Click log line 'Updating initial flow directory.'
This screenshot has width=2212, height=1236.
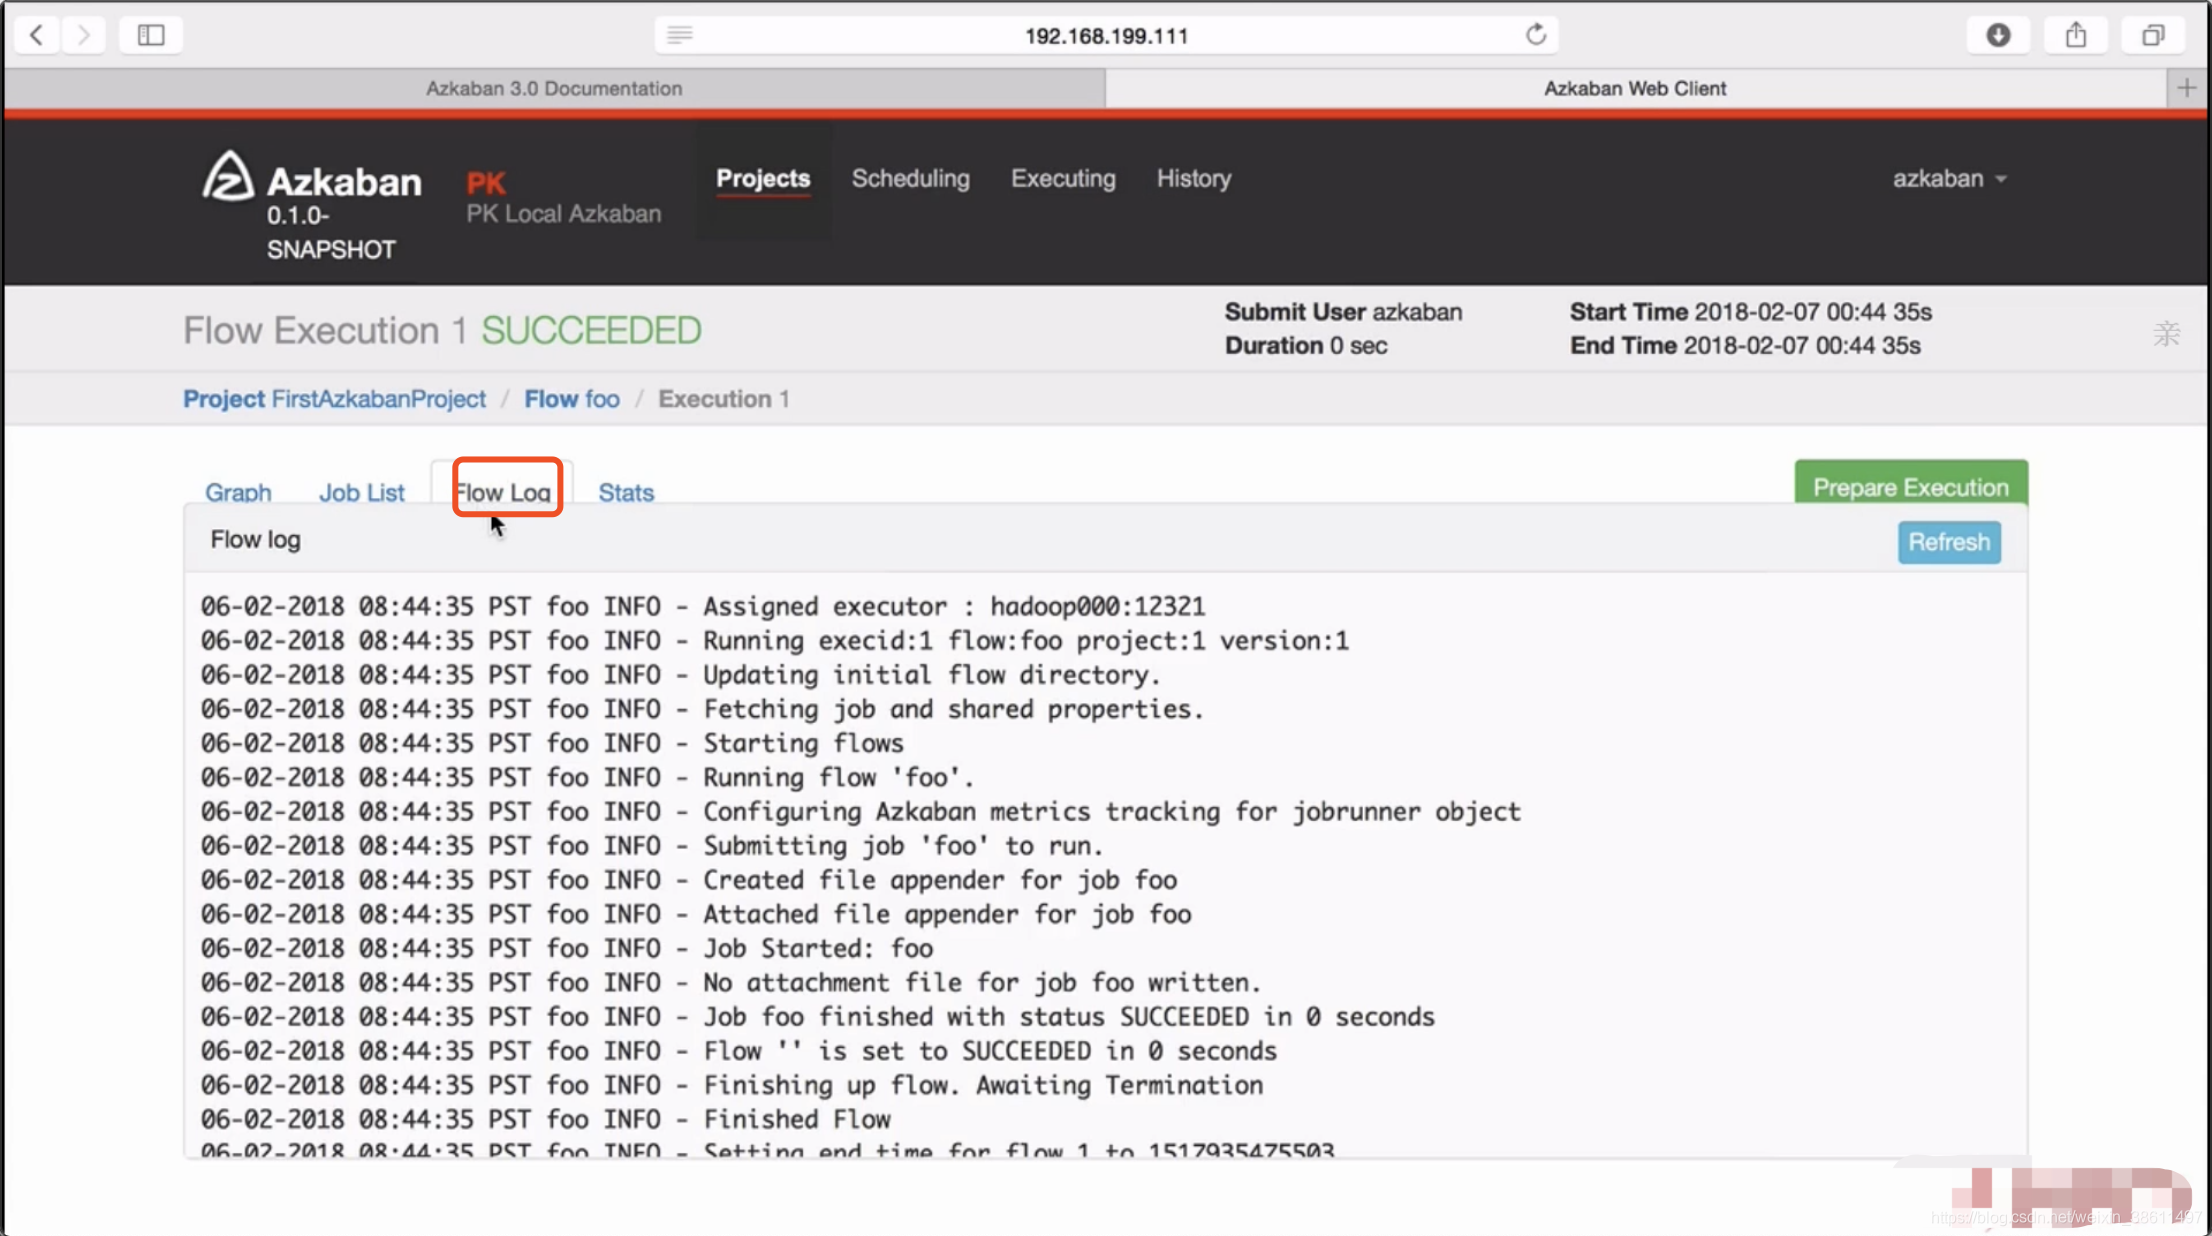[680, 674]
